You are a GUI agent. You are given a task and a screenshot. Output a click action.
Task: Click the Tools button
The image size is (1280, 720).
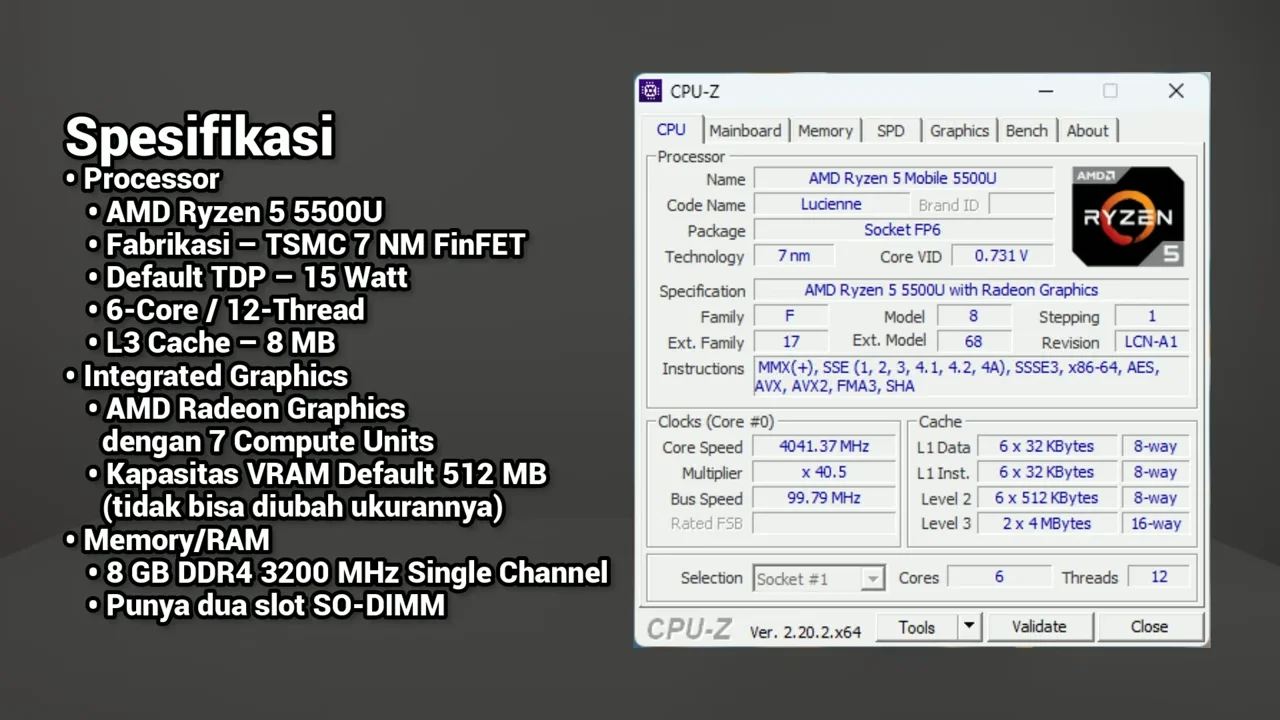point(916,627)
